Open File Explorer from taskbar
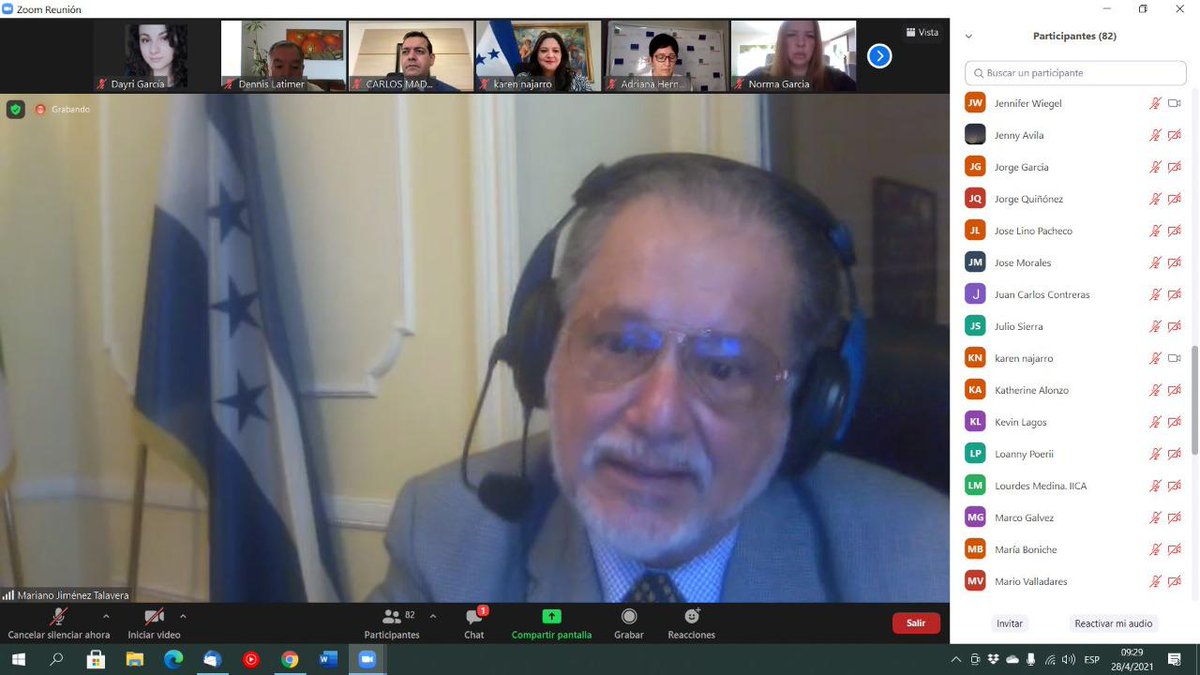The width and height of the screenshot is (1200, 675). (135, 659)
